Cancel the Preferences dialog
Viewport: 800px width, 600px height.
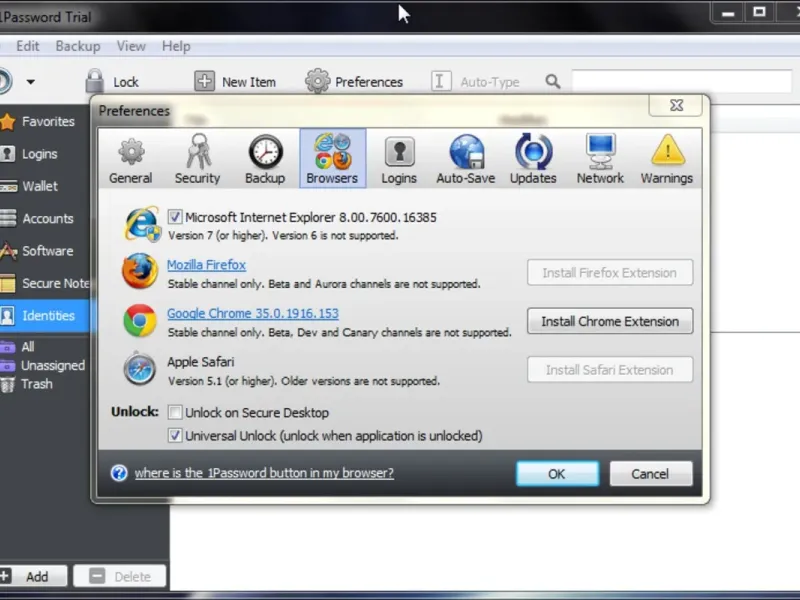651,474
